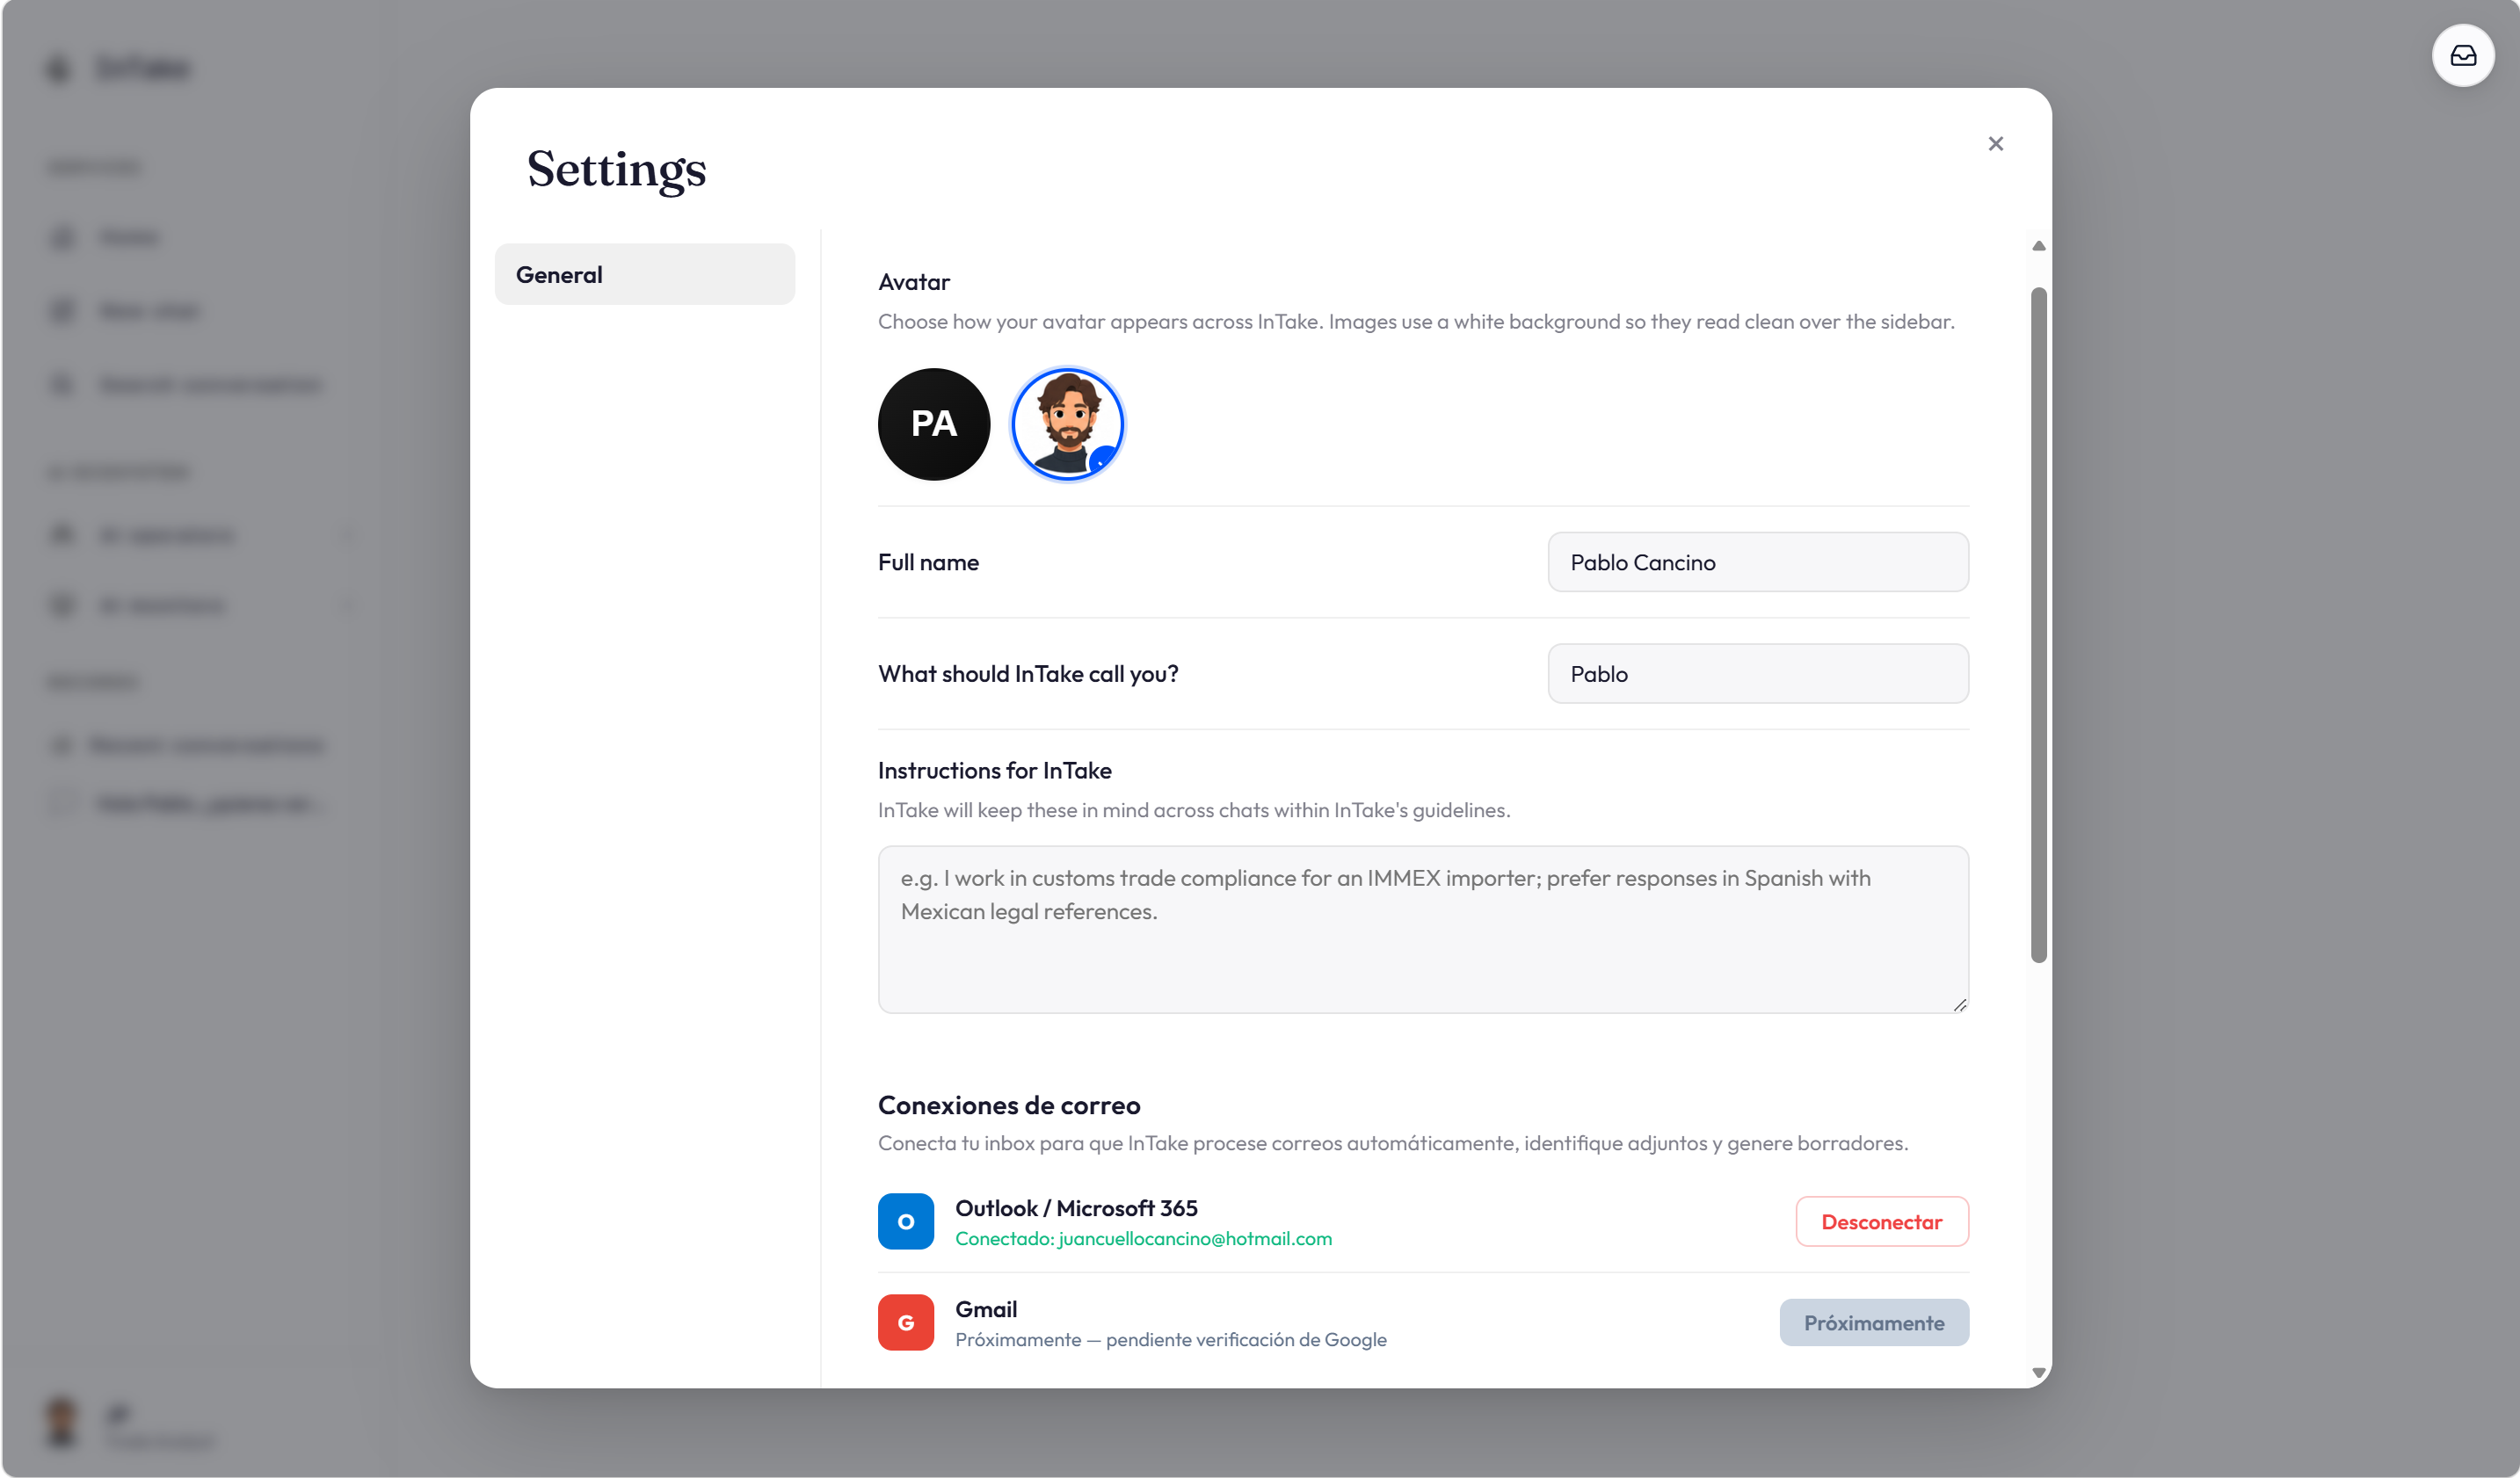Click the scrollbar down arrow
The image size is (2520, 1478).
tap(2038, 1373)
